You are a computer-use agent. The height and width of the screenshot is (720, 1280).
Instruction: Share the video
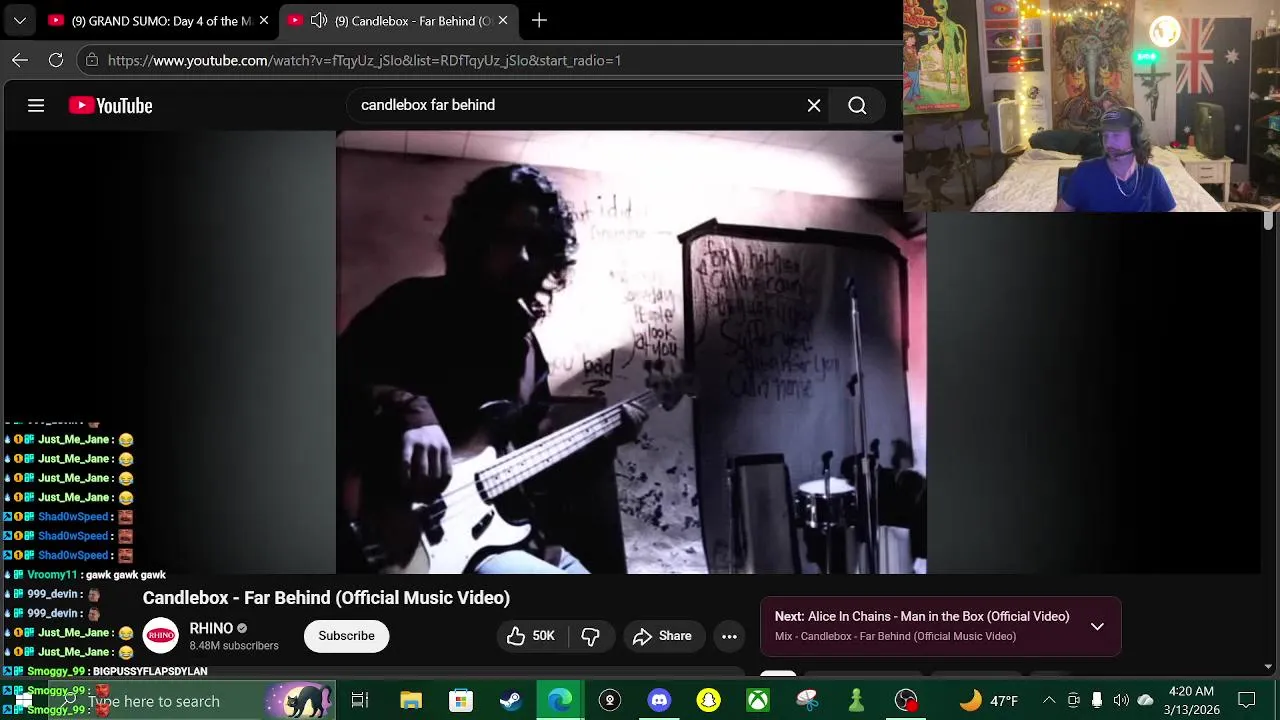[662, 636]
